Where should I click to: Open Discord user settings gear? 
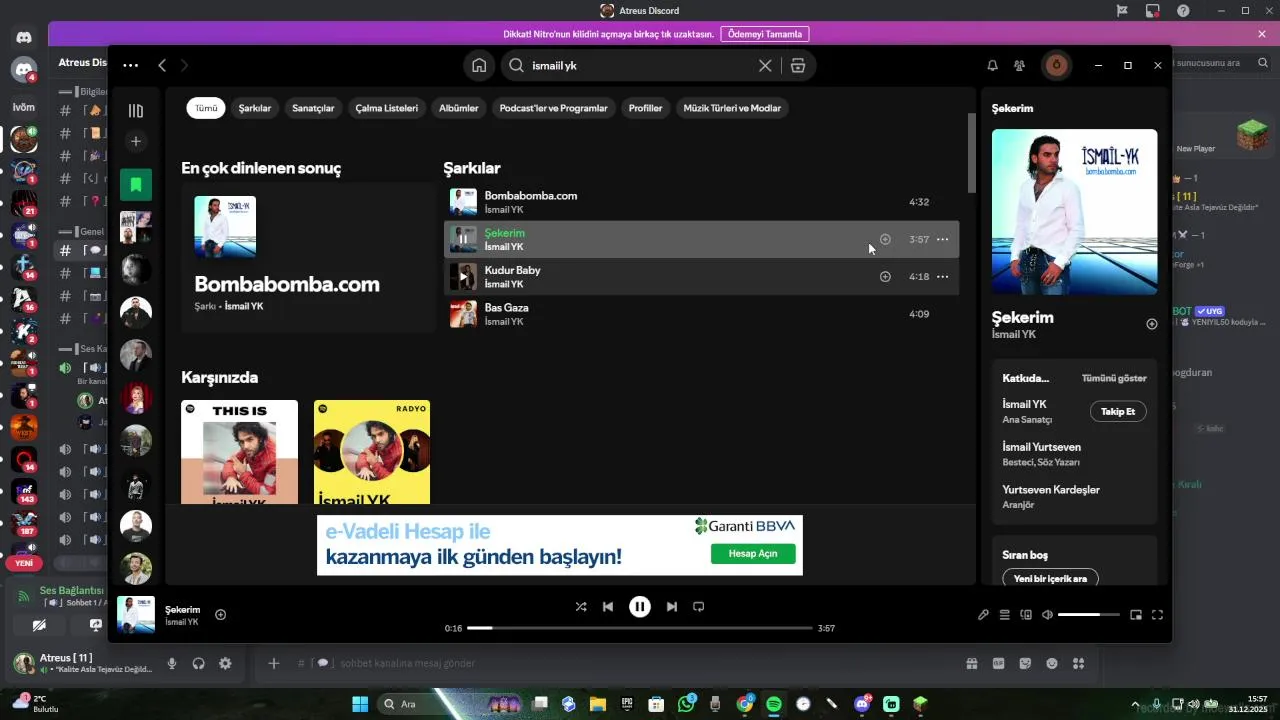(x=225, y=663)
